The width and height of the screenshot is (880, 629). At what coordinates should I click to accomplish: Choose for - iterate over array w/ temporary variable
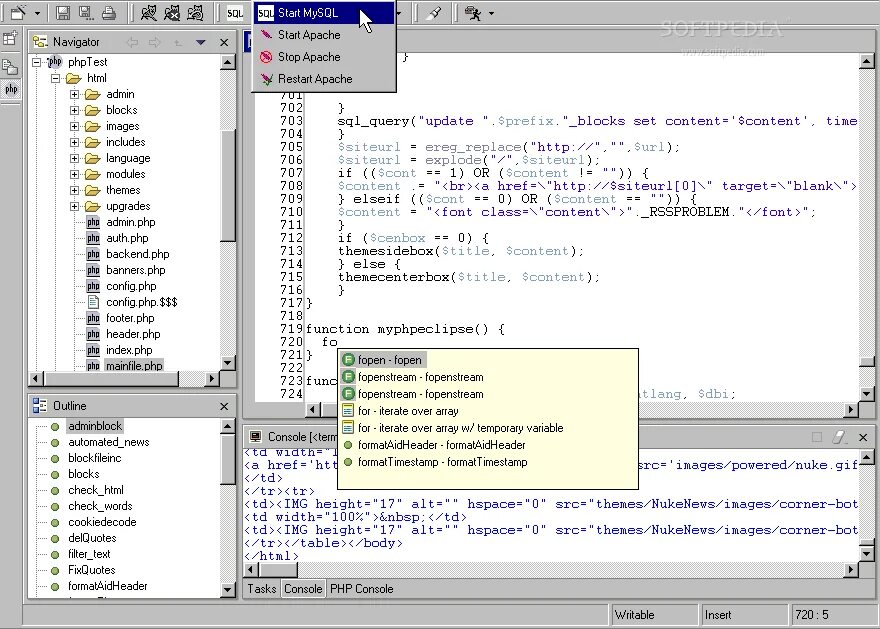(460, 428)
